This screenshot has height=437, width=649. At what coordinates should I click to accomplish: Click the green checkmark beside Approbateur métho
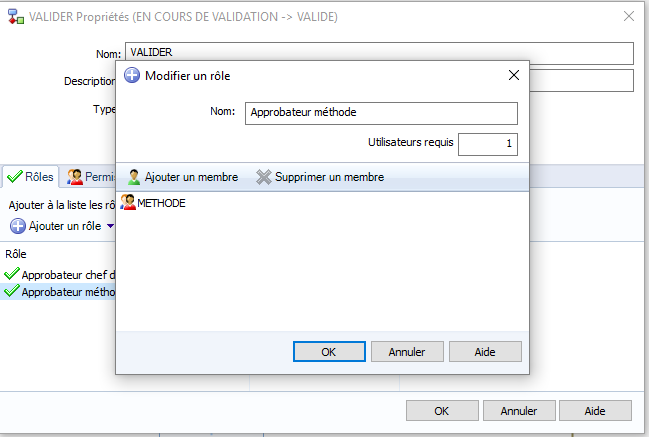click(x=12, y=291)
